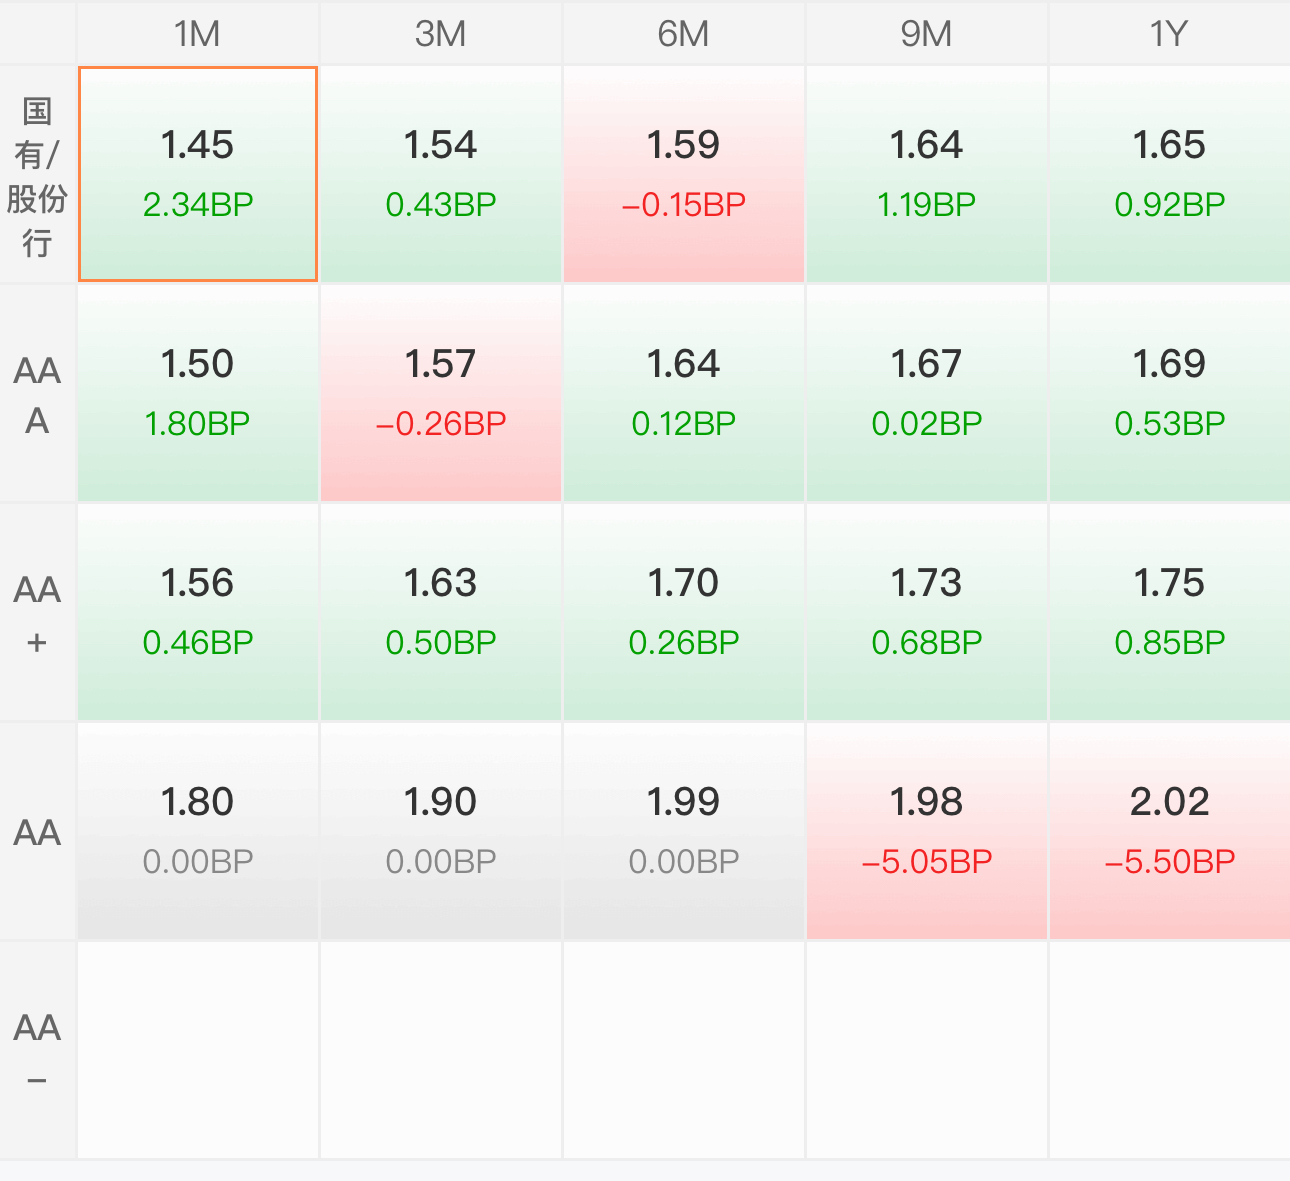Viewport: 1290px width, 1181px height.
Task: Select the highlighted 1.45 cell with 2.34BP
Action: tap(198, 174)
